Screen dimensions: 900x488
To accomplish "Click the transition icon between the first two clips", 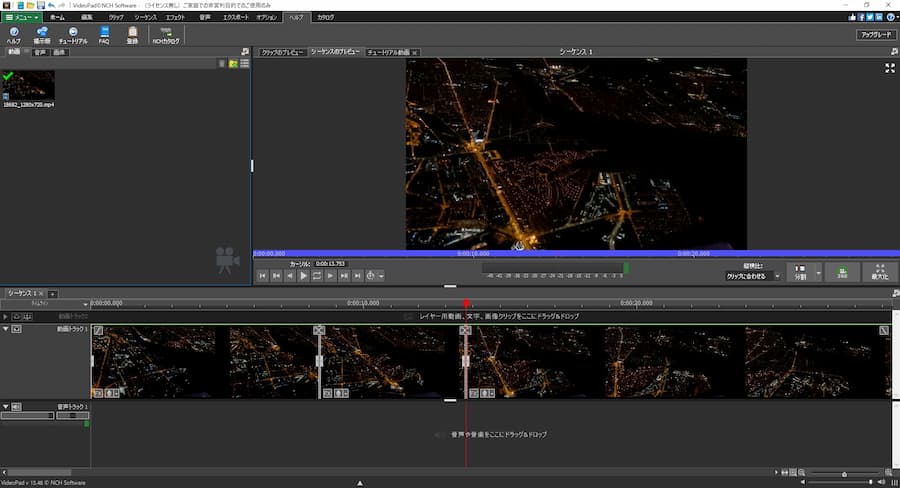I will [319, 330].
